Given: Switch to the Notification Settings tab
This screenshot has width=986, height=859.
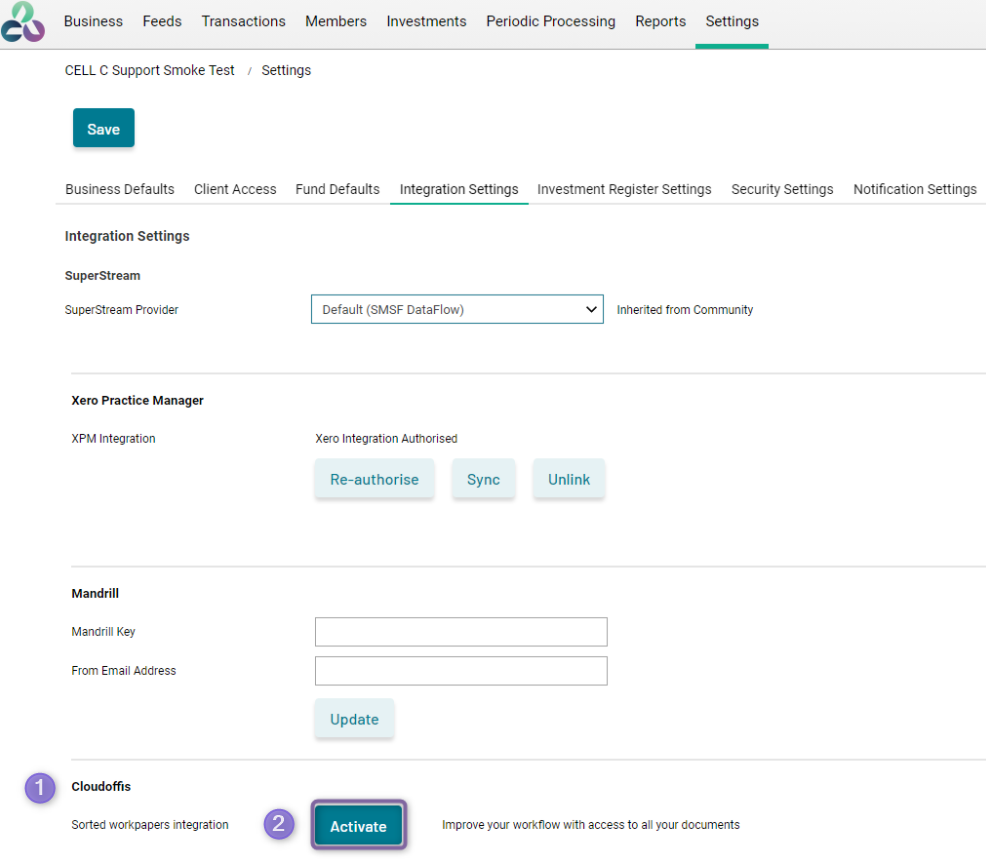Looking at the screenshot, I should (x=915, y=189).
